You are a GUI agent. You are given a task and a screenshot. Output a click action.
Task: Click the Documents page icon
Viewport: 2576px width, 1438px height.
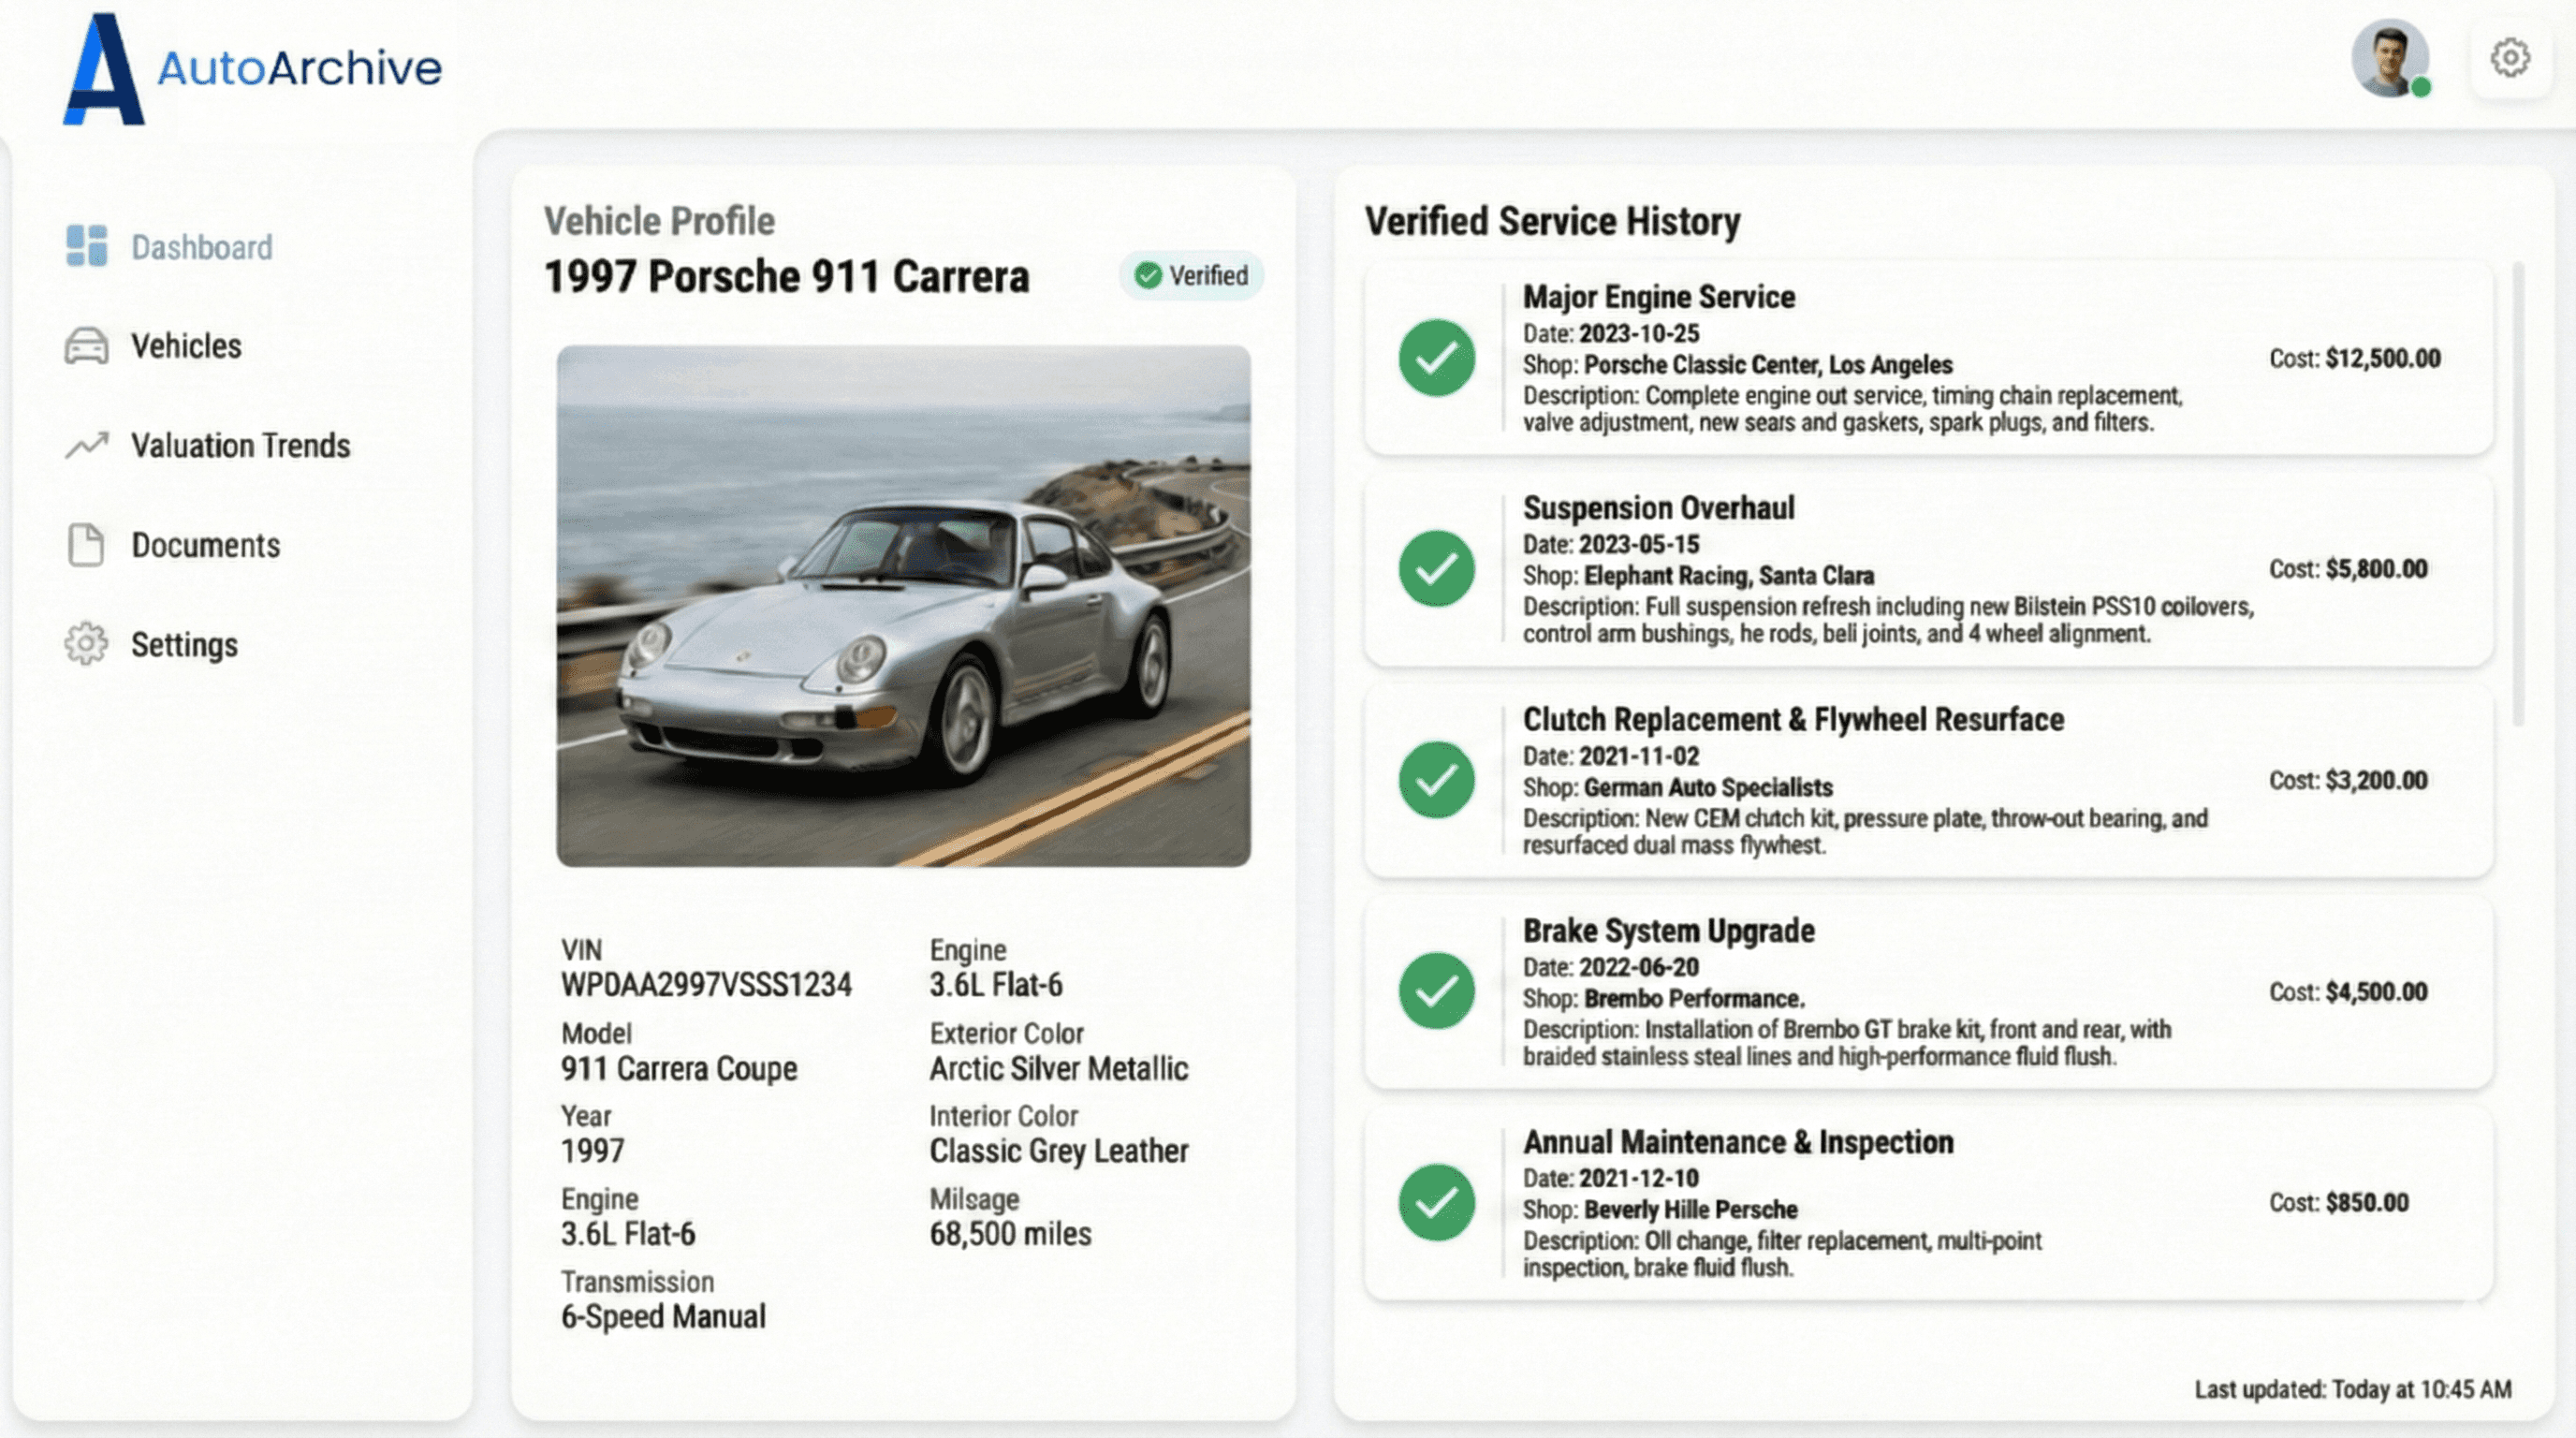(x=86, y=545)
